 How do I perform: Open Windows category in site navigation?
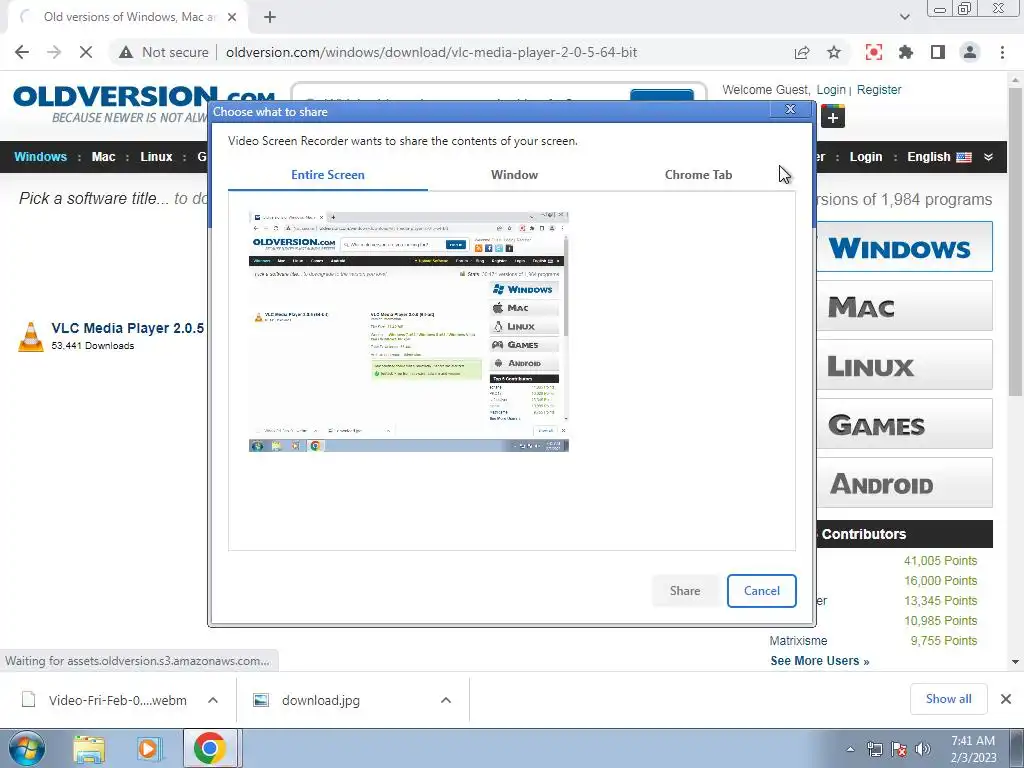click(x=40, y=157)
